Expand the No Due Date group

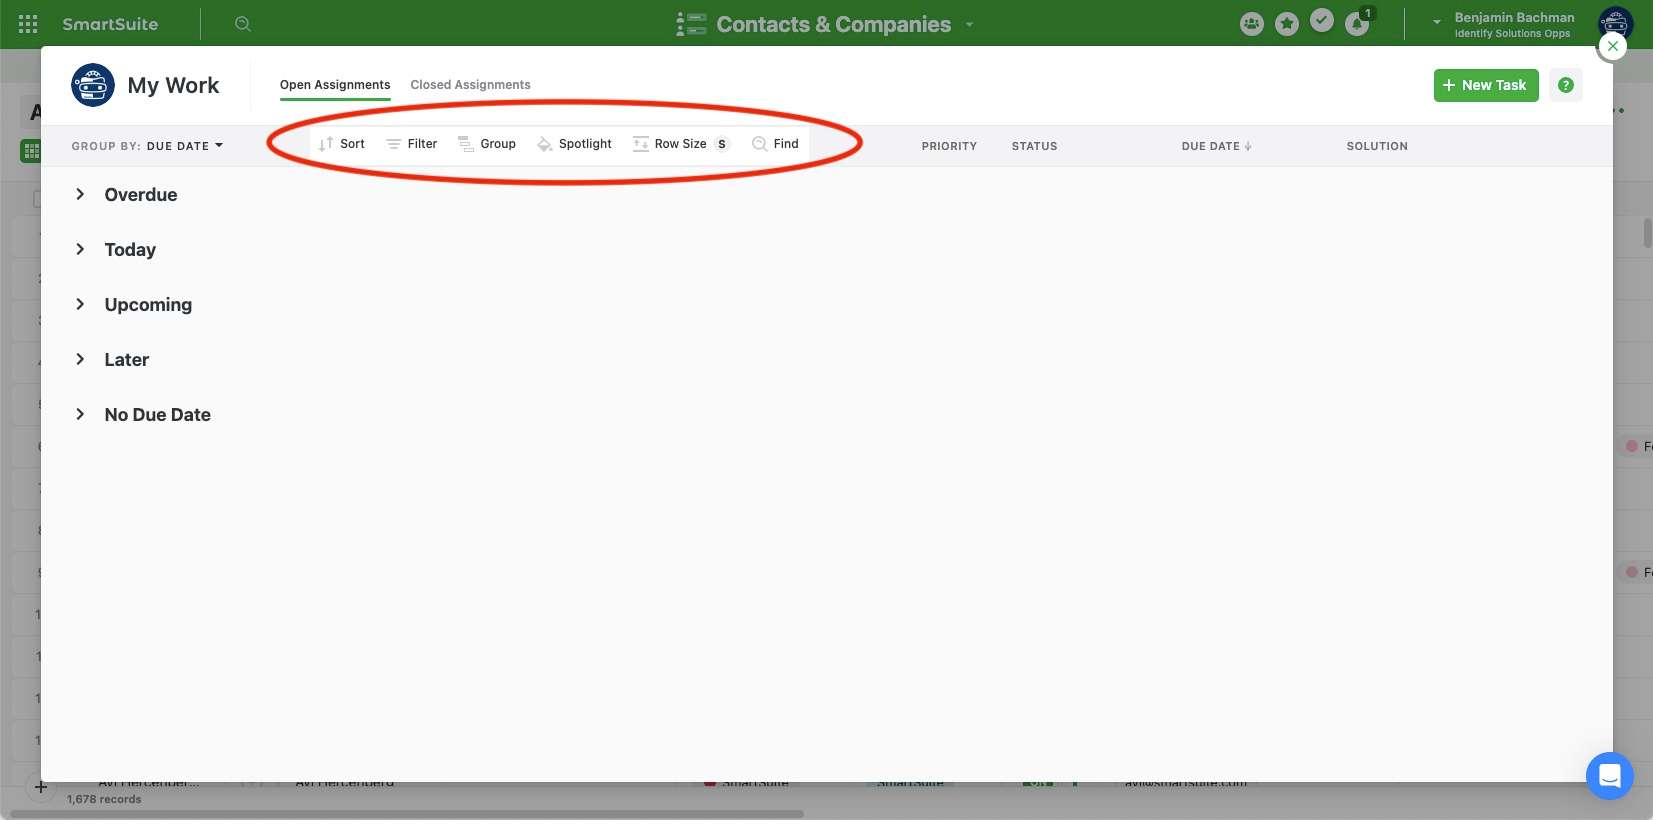click(80, 414)
